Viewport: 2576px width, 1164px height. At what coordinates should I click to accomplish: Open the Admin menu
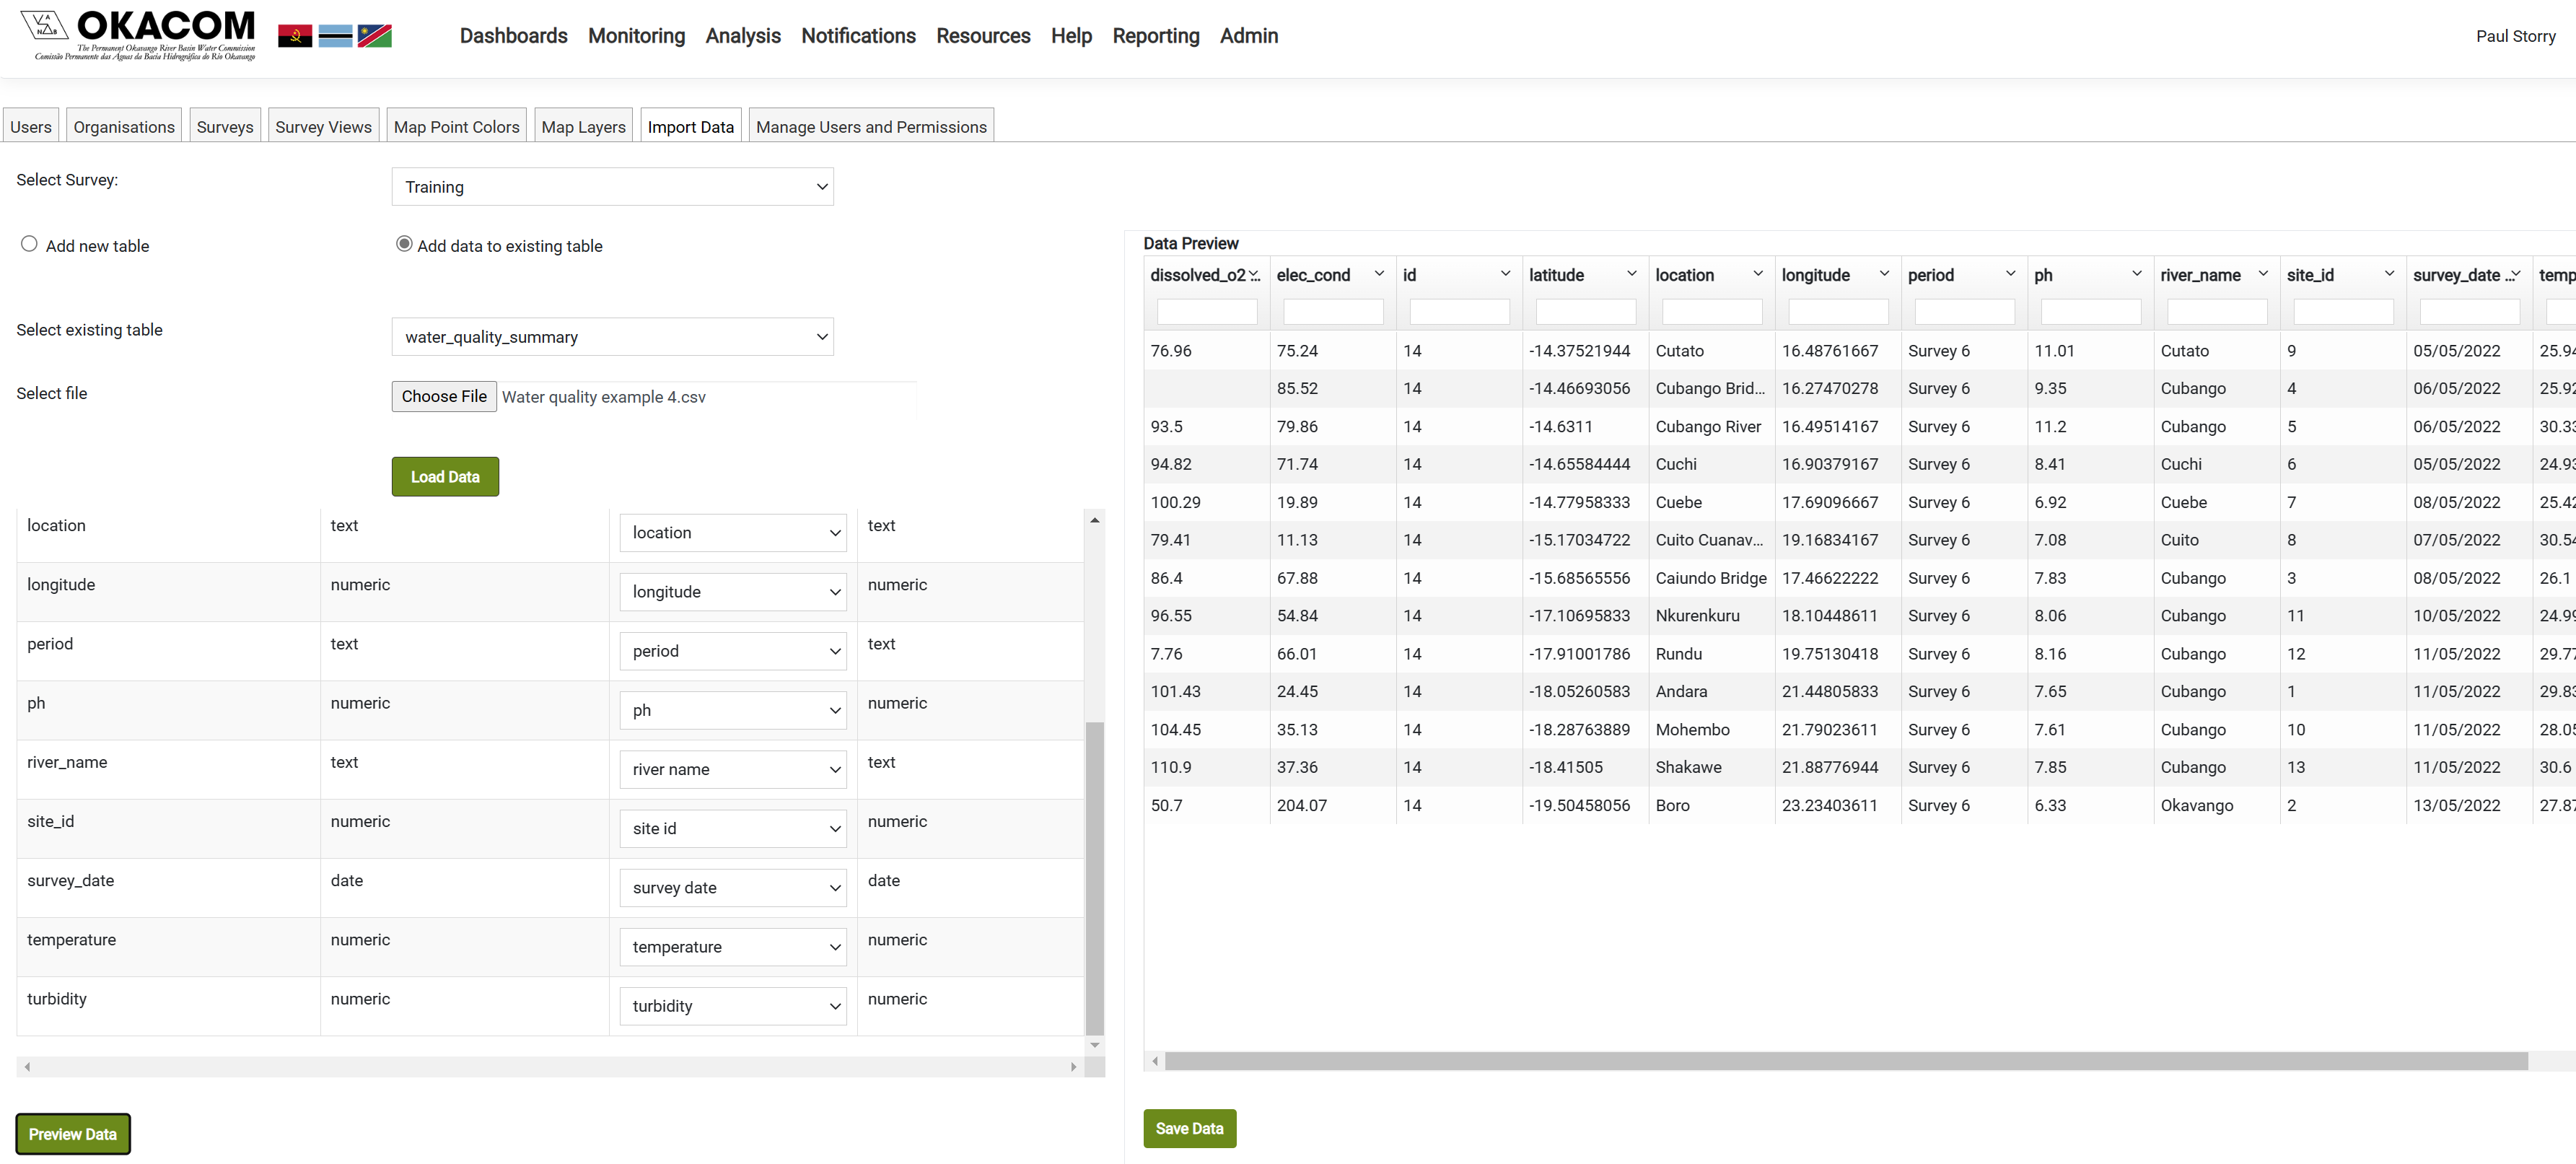pyautogui.click(x=1248, y=36)
